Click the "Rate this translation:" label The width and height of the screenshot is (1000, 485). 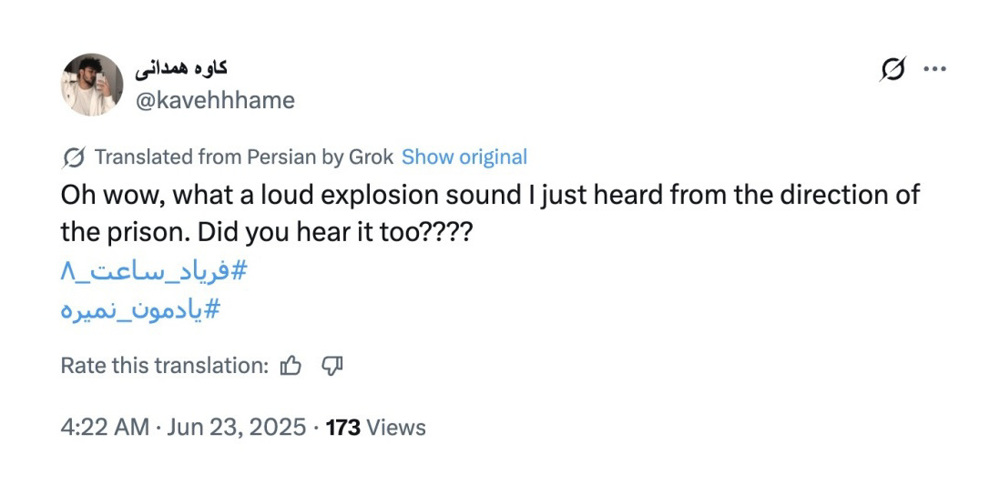pyautogui.click(x=165, y=366)
